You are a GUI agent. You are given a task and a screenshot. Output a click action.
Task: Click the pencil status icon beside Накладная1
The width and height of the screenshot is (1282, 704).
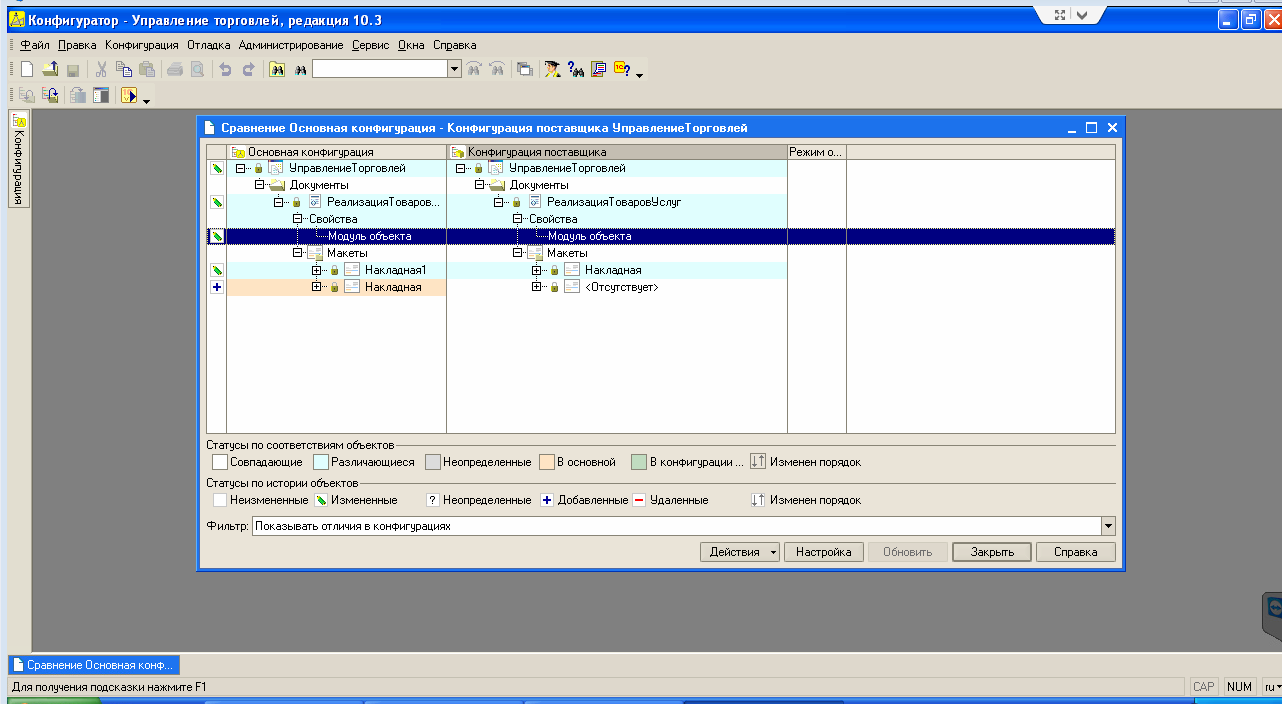click(x=216, y=270)
